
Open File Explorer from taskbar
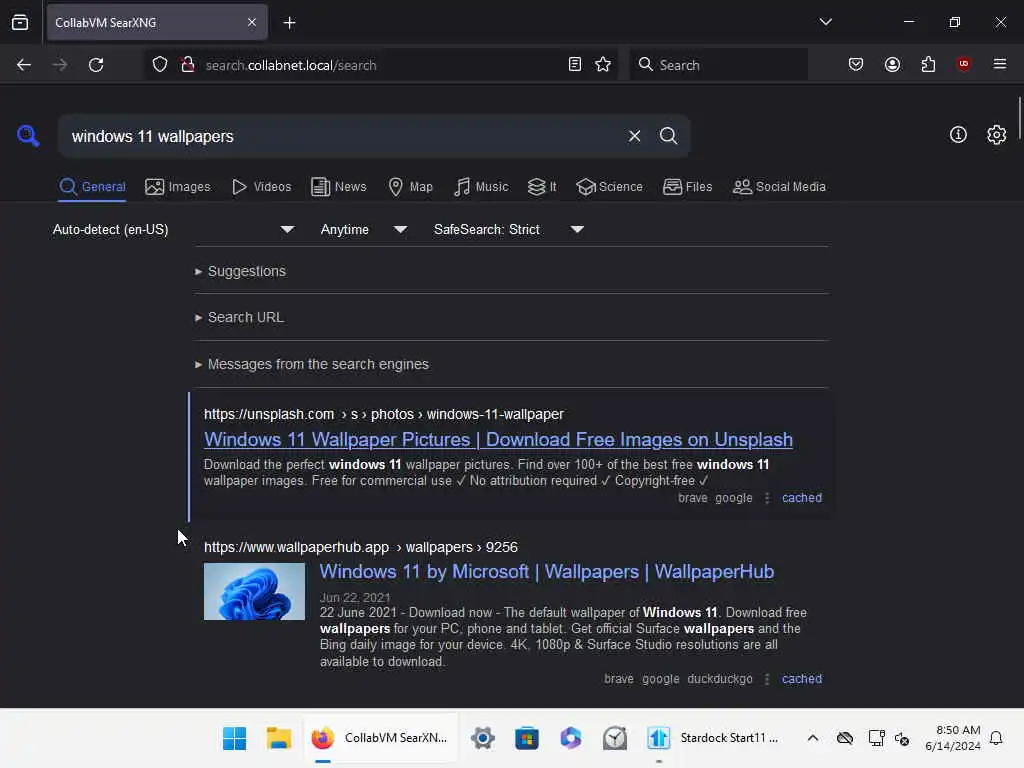[x=279, y=738]
